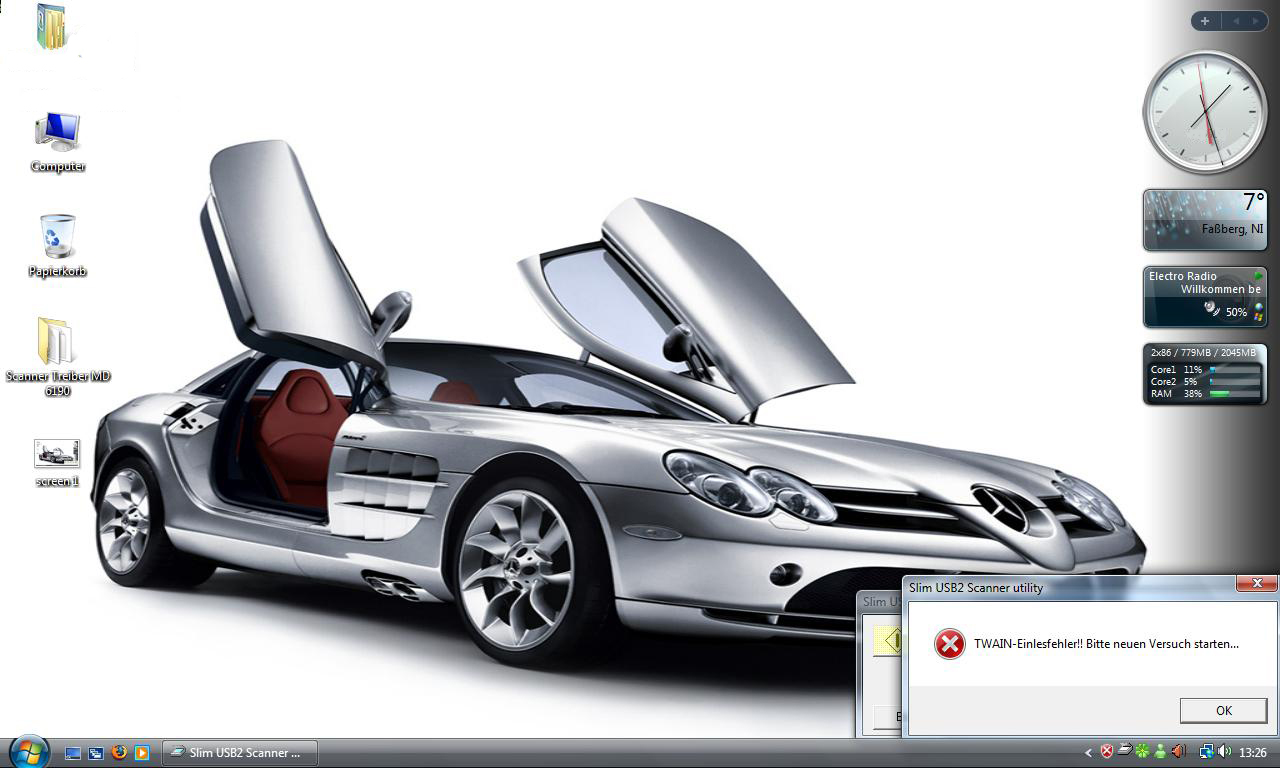Open network connection tray icon

coord(1207,751)
